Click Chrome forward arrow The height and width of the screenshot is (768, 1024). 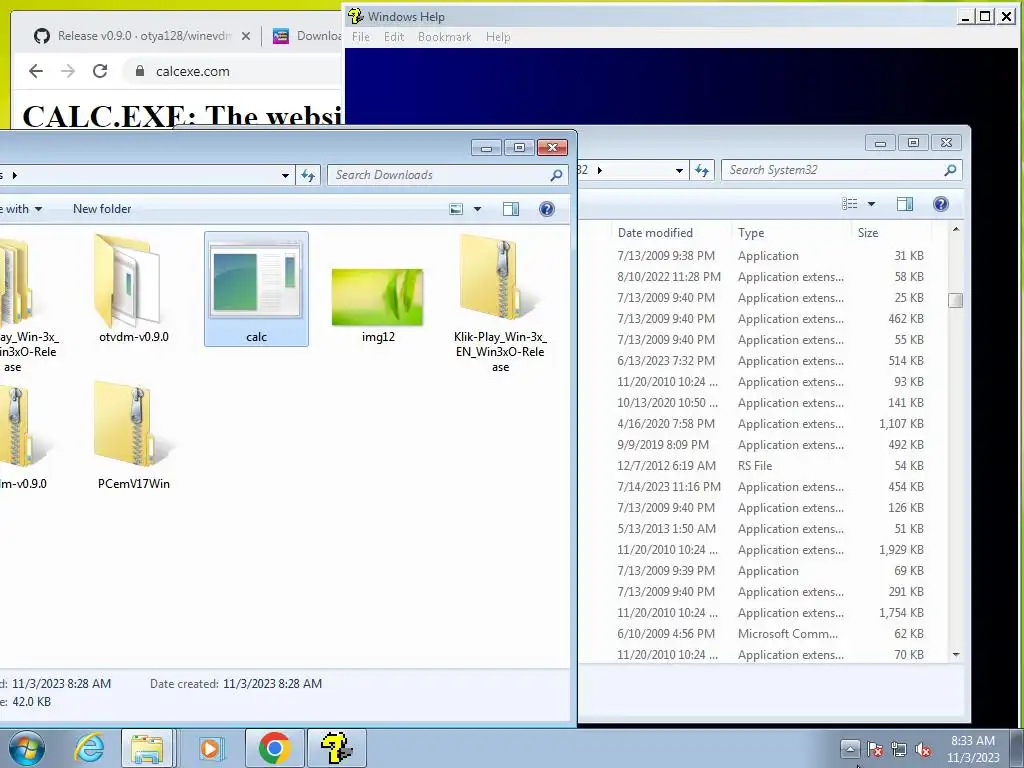click(x=68, y=71)
